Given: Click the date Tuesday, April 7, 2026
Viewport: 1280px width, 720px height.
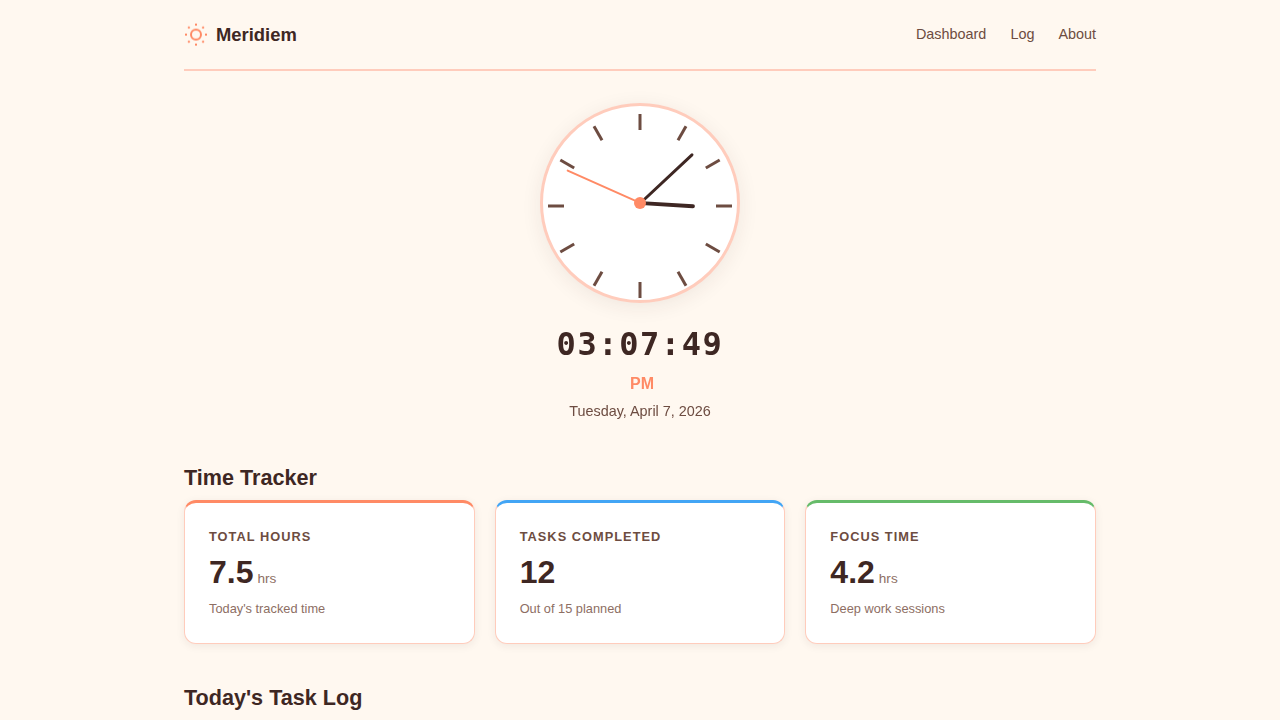Looking at the screenshot, I should (x=640, y=411).
